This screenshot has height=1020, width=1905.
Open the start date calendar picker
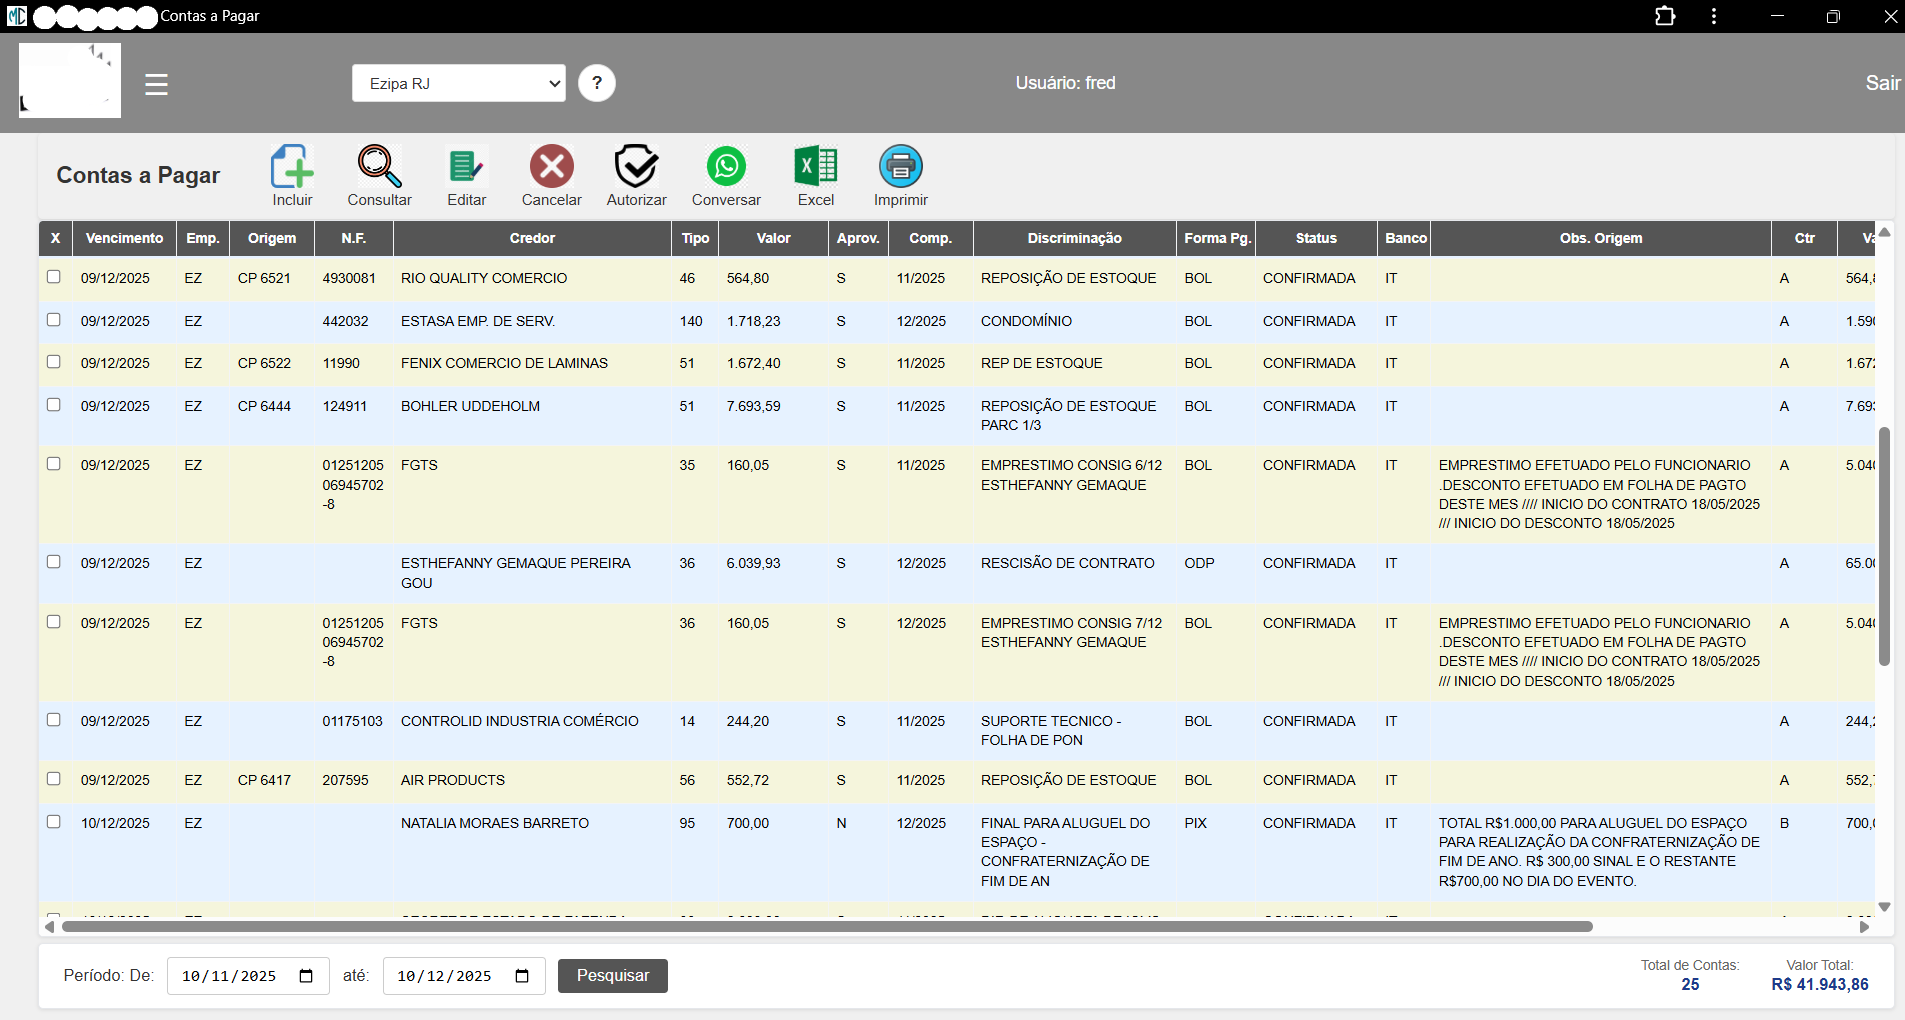click(x=306, y=976)
